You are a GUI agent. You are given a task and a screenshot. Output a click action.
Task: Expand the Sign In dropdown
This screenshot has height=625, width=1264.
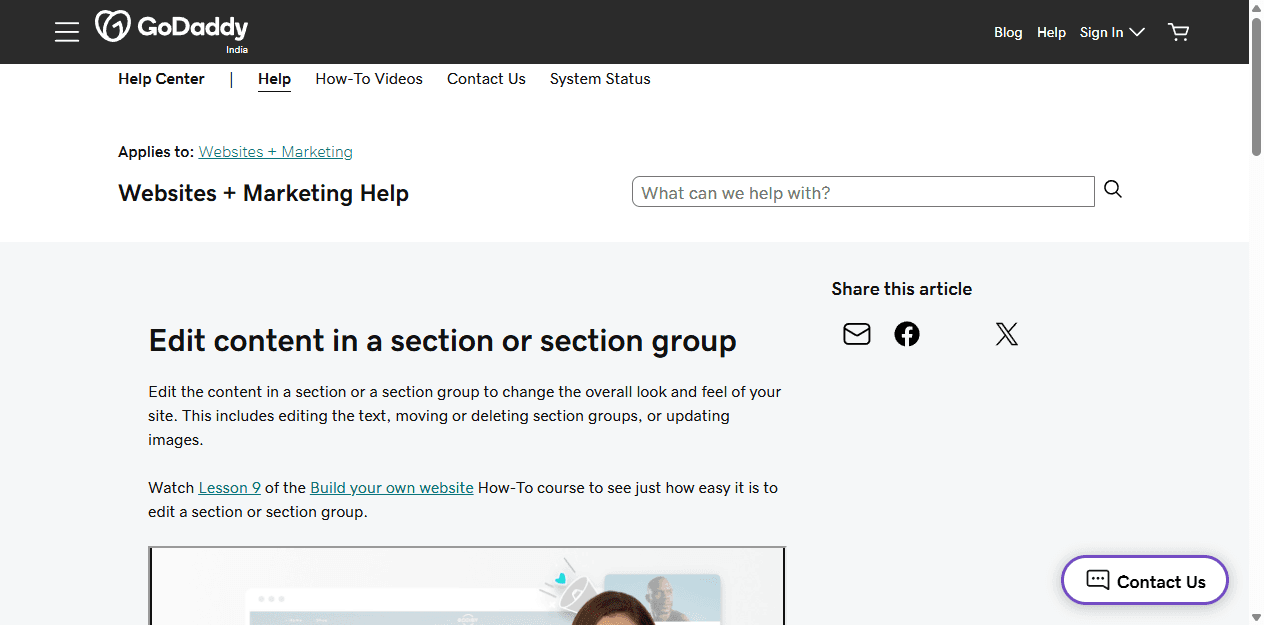click(x=1112, y=32)
